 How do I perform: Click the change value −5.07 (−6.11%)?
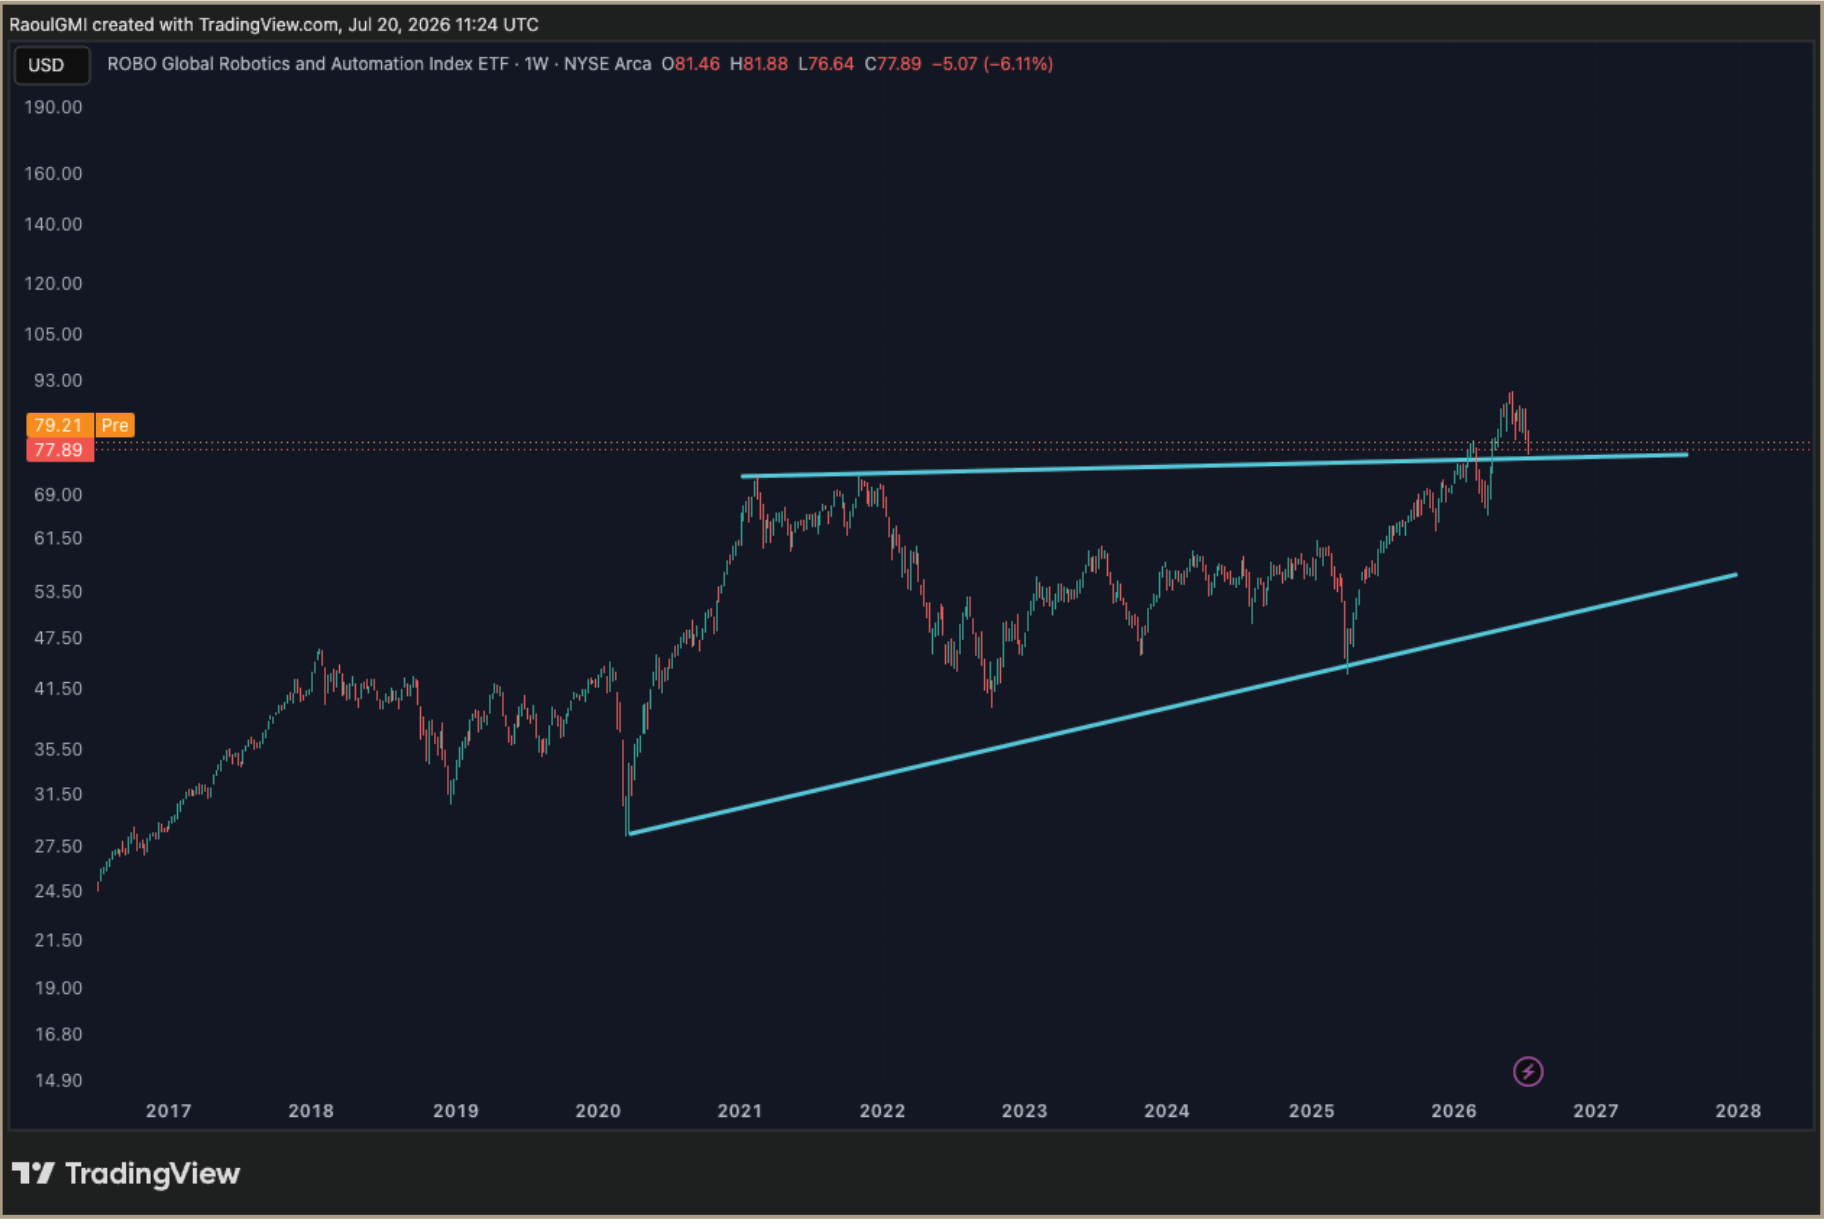[992, 64]
